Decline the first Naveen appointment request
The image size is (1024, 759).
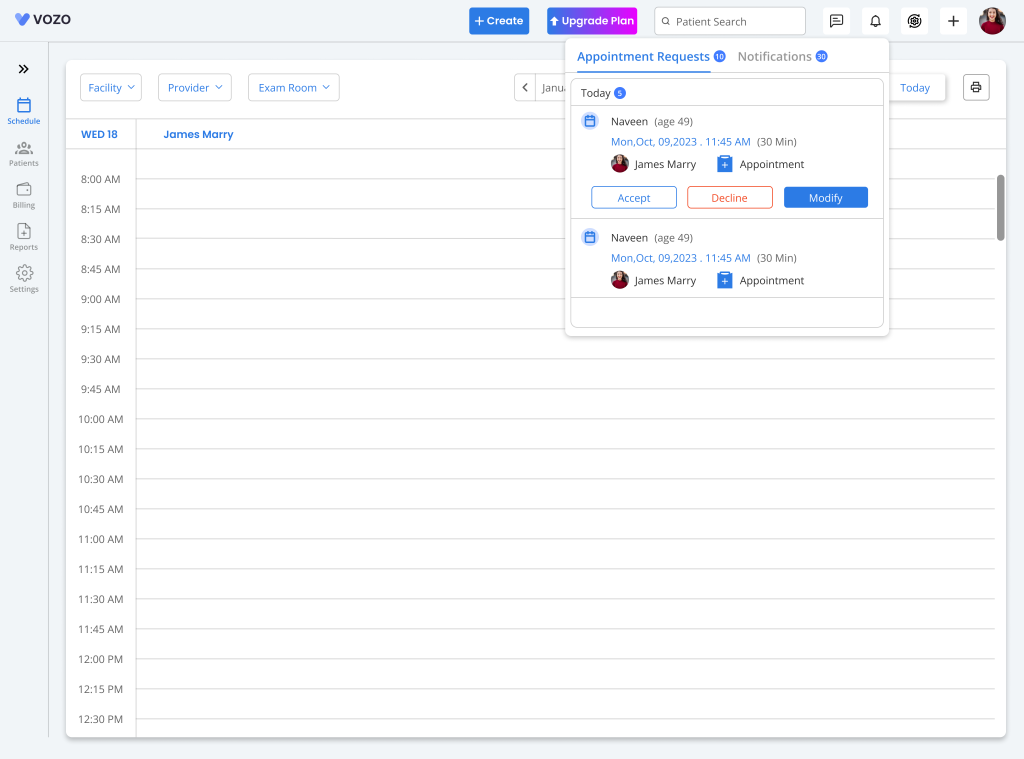point(729,198)
